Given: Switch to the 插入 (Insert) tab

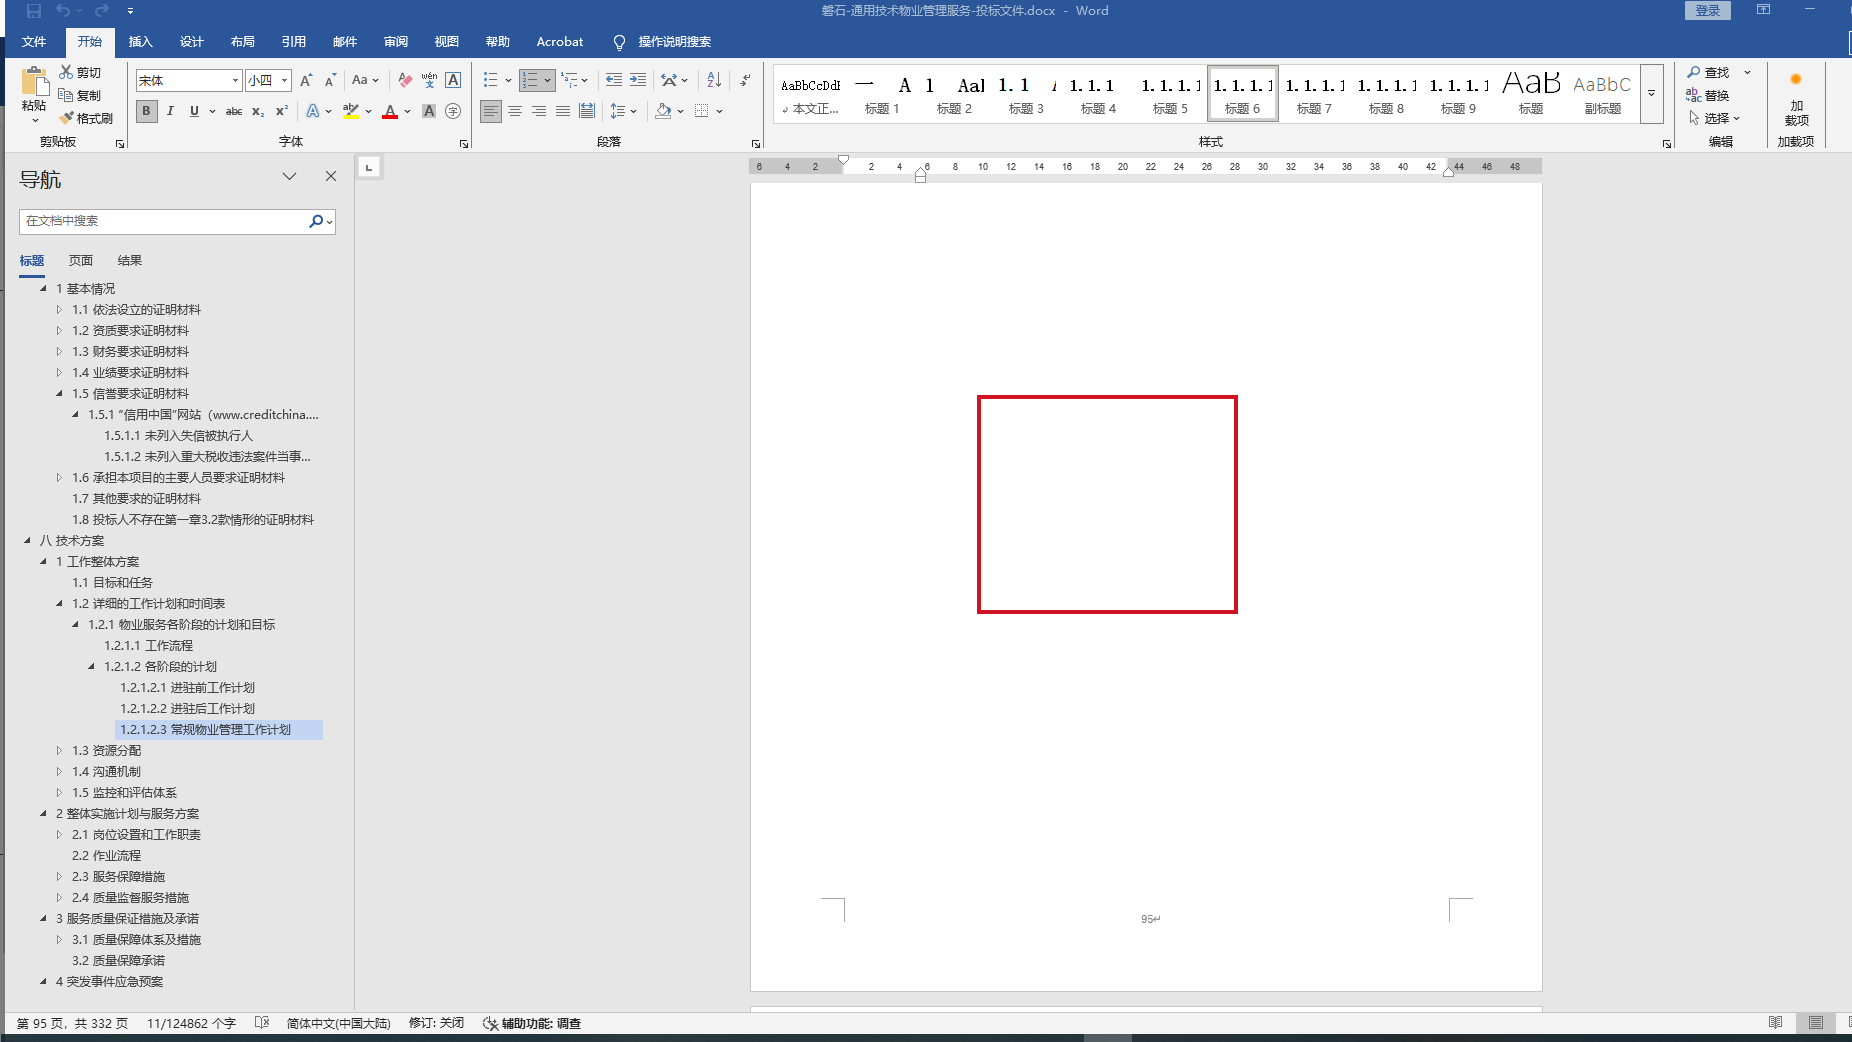Looking at the screenshot, I should (x=140, y=41).
